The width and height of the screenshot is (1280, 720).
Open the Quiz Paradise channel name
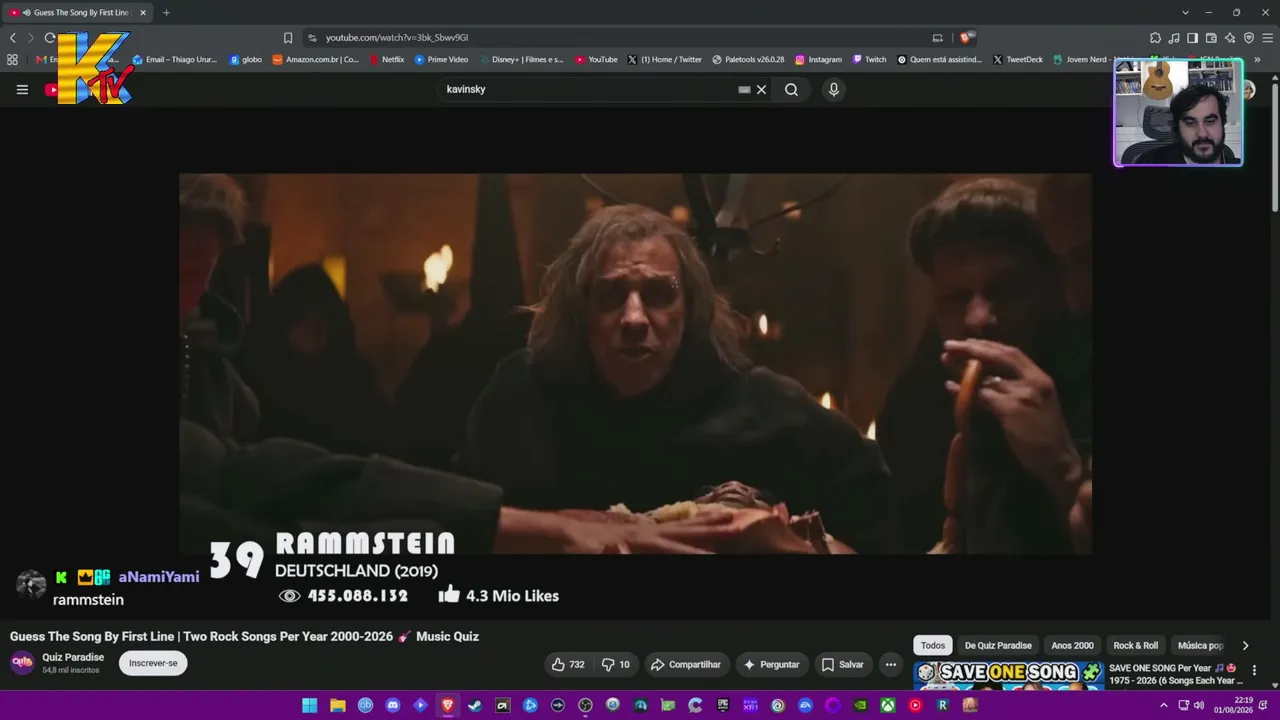tap(73, 657)
